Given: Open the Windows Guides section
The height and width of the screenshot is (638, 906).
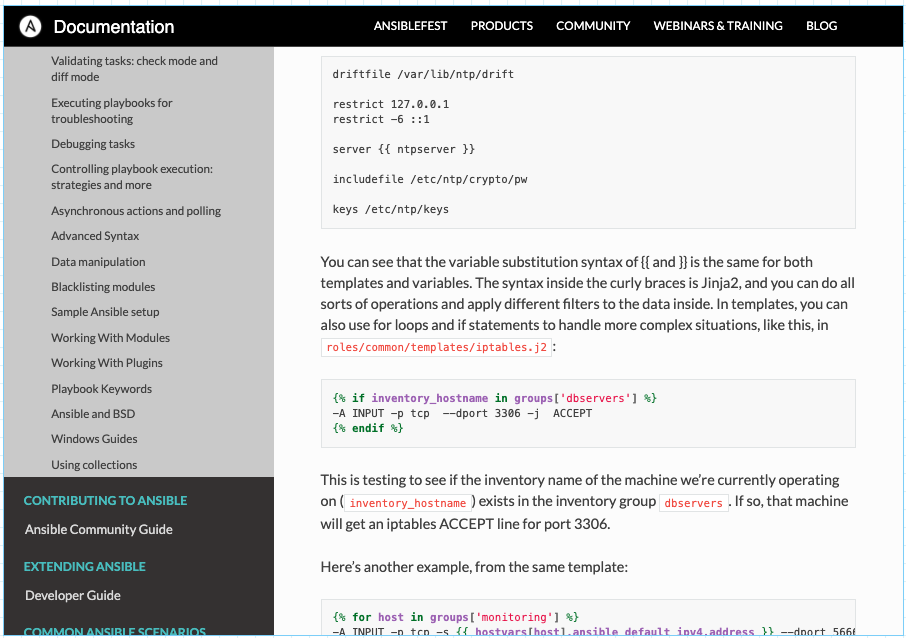Looking at the screenshot, I should coord(94,439).
